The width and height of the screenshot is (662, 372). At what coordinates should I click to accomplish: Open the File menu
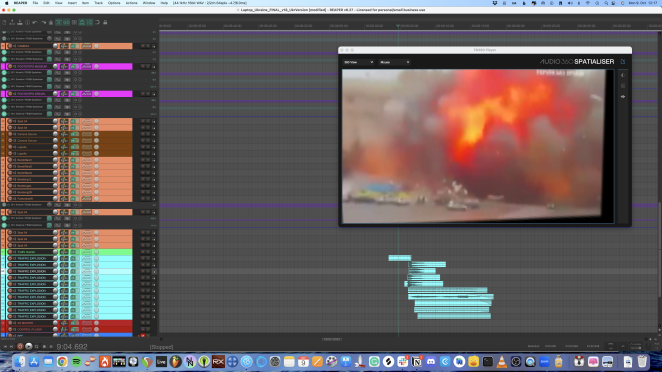click(x=35, y=3)
